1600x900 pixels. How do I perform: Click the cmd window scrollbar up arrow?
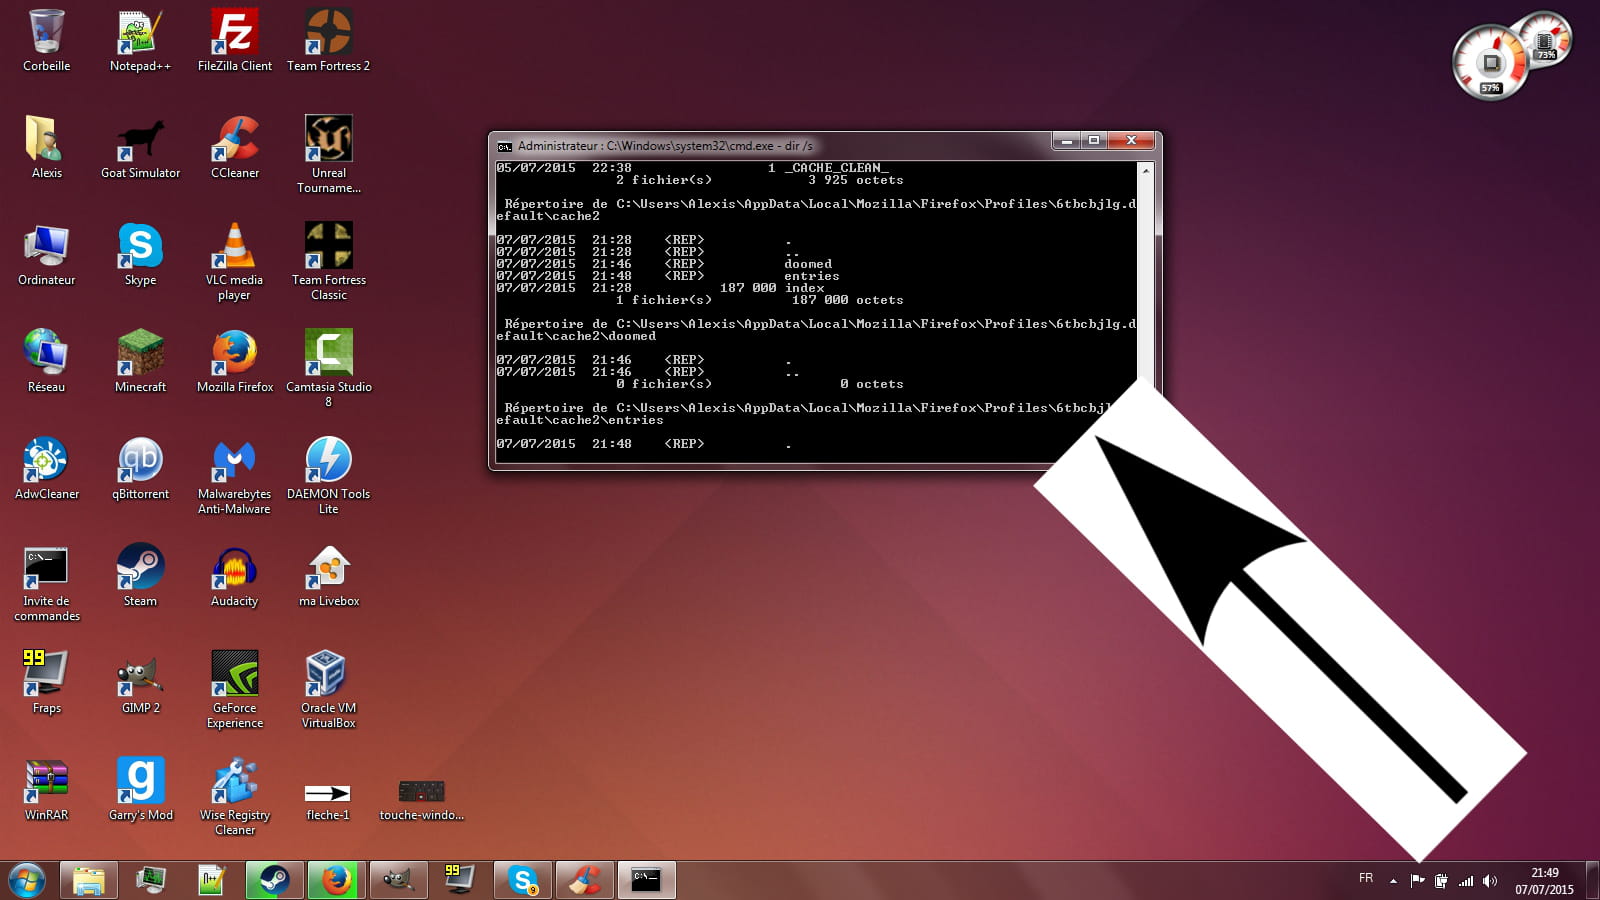[x=1146, y=171]
